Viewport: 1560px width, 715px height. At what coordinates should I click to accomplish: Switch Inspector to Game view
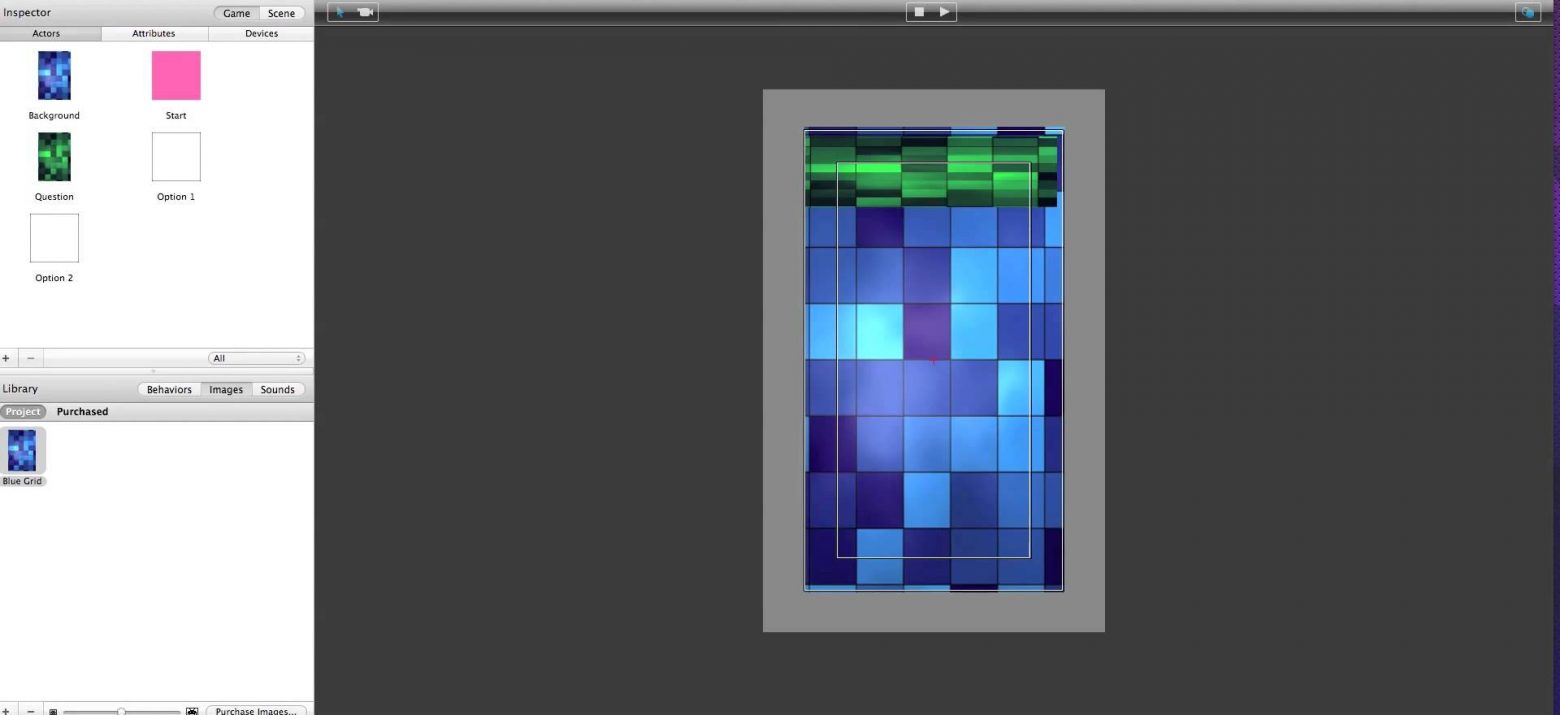[x=236, y=14]
